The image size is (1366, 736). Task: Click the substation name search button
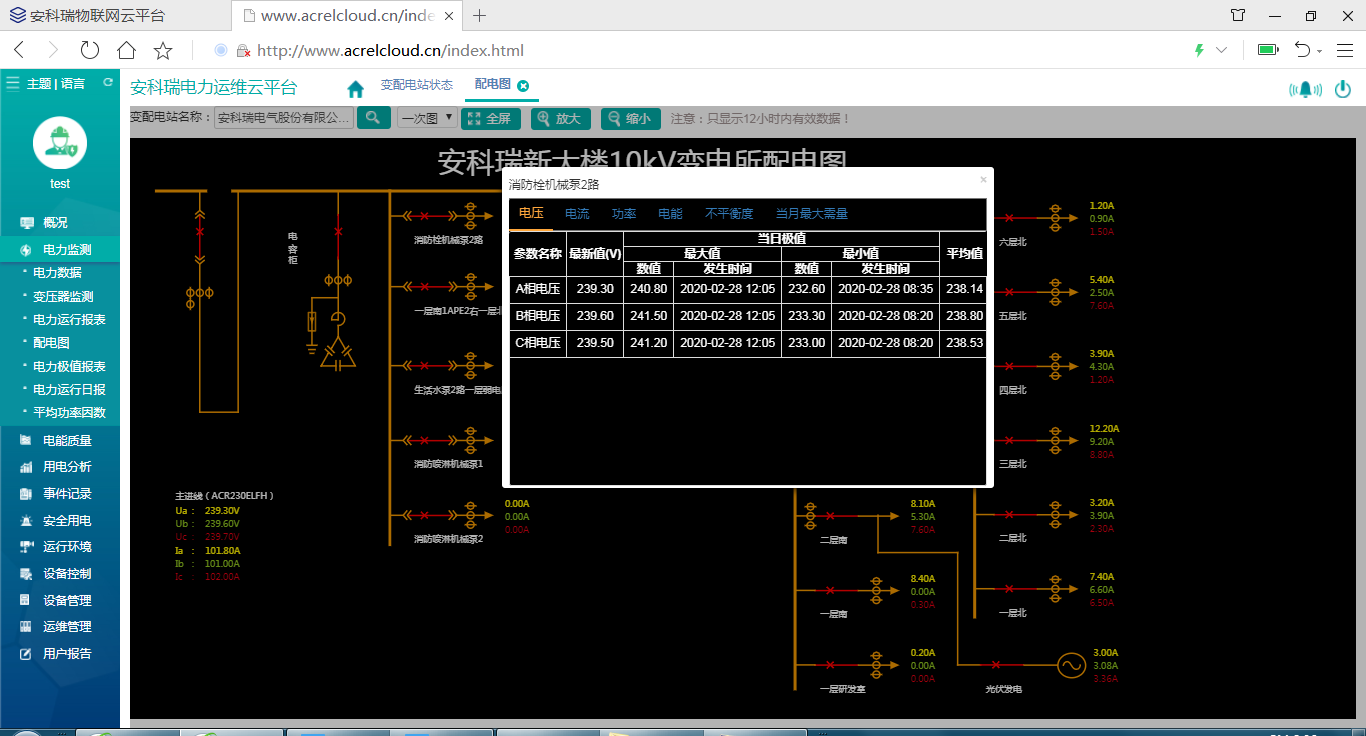(373, 118)
